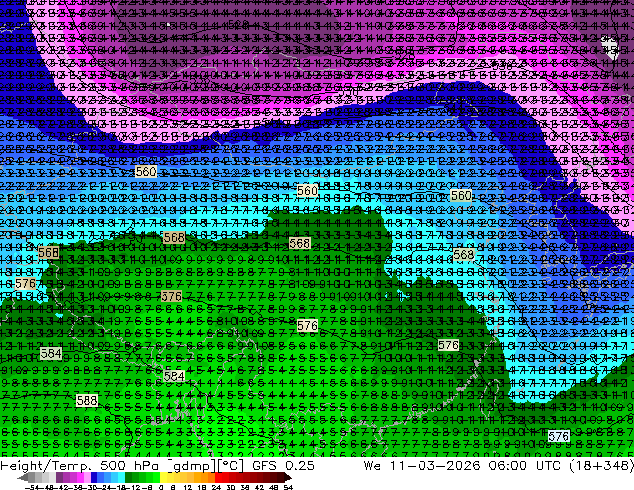Viewport: 634px width, 490px height.
Task: Click the bright red legend swatch above 24
Action: pyautogui.click(x=218, y=478)
